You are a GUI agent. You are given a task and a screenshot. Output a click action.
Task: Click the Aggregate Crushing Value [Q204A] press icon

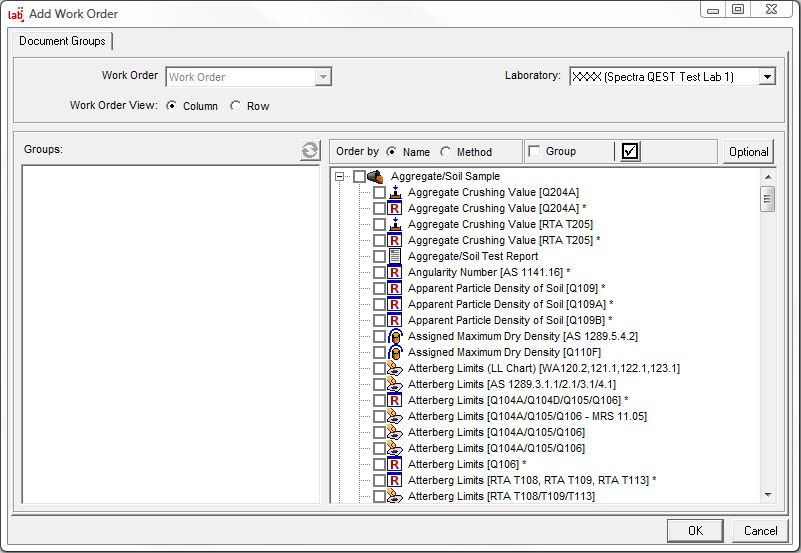(394, 192)
